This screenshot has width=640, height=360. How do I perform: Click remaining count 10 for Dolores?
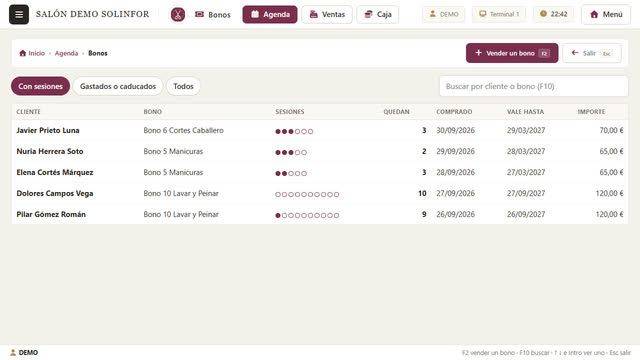[422, 193]
